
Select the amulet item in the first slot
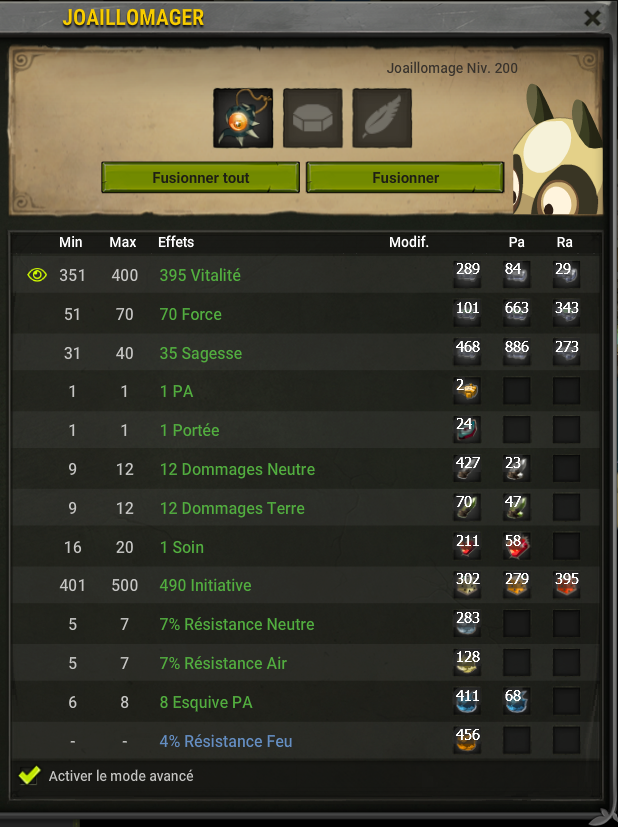click(x=243, y=118)
